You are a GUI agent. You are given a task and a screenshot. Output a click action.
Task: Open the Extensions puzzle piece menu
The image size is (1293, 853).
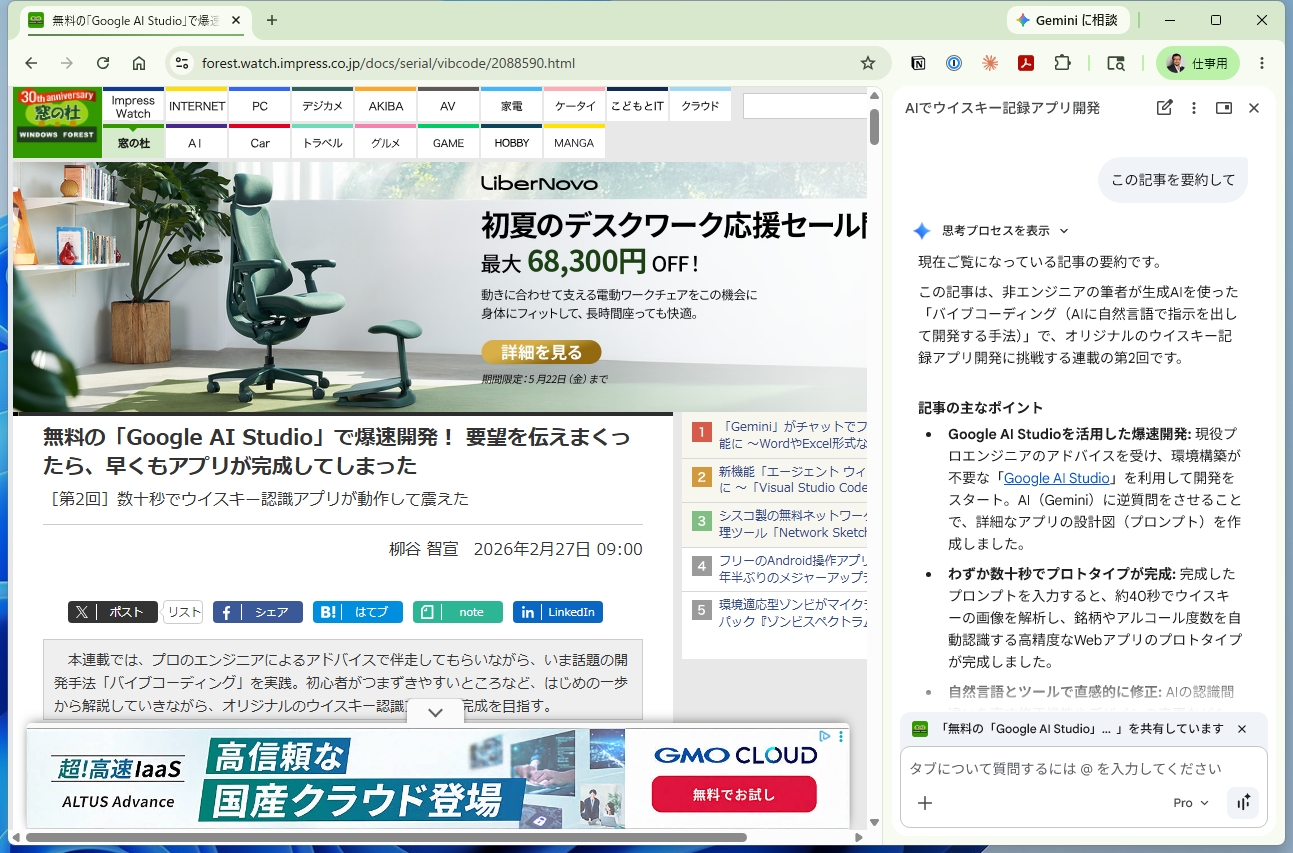click(x=1062, y=63)
